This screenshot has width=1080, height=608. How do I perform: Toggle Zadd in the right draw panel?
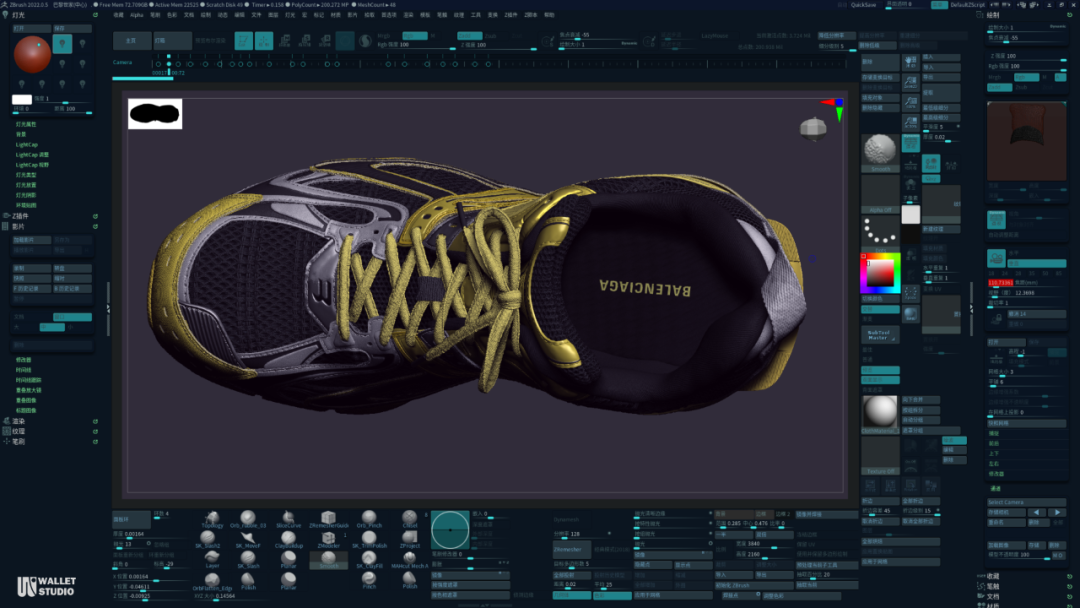tap(999, 87)
